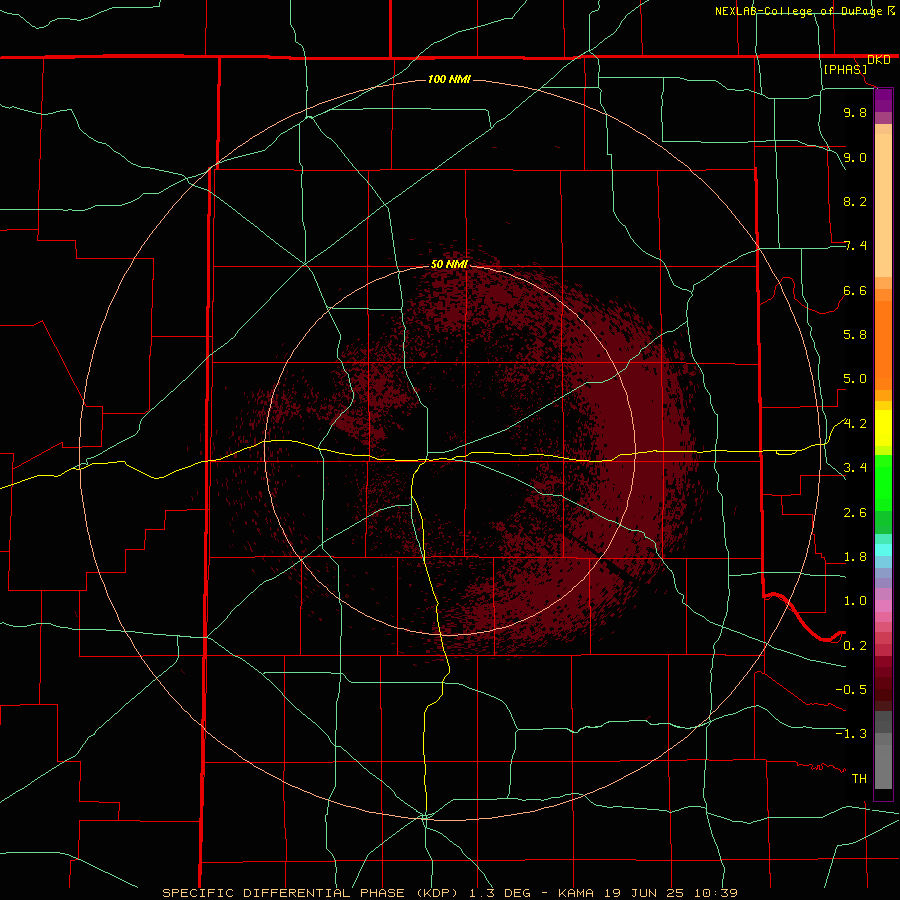Screen dimensions: 900x900
Task: Click the 9.0 value on the scale
Action: (855, 157)
